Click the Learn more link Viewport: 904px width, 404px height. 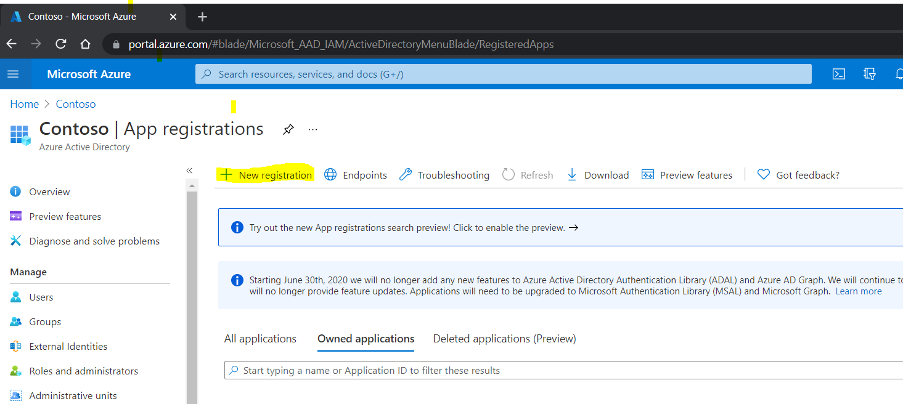click(x=858, y=292)
